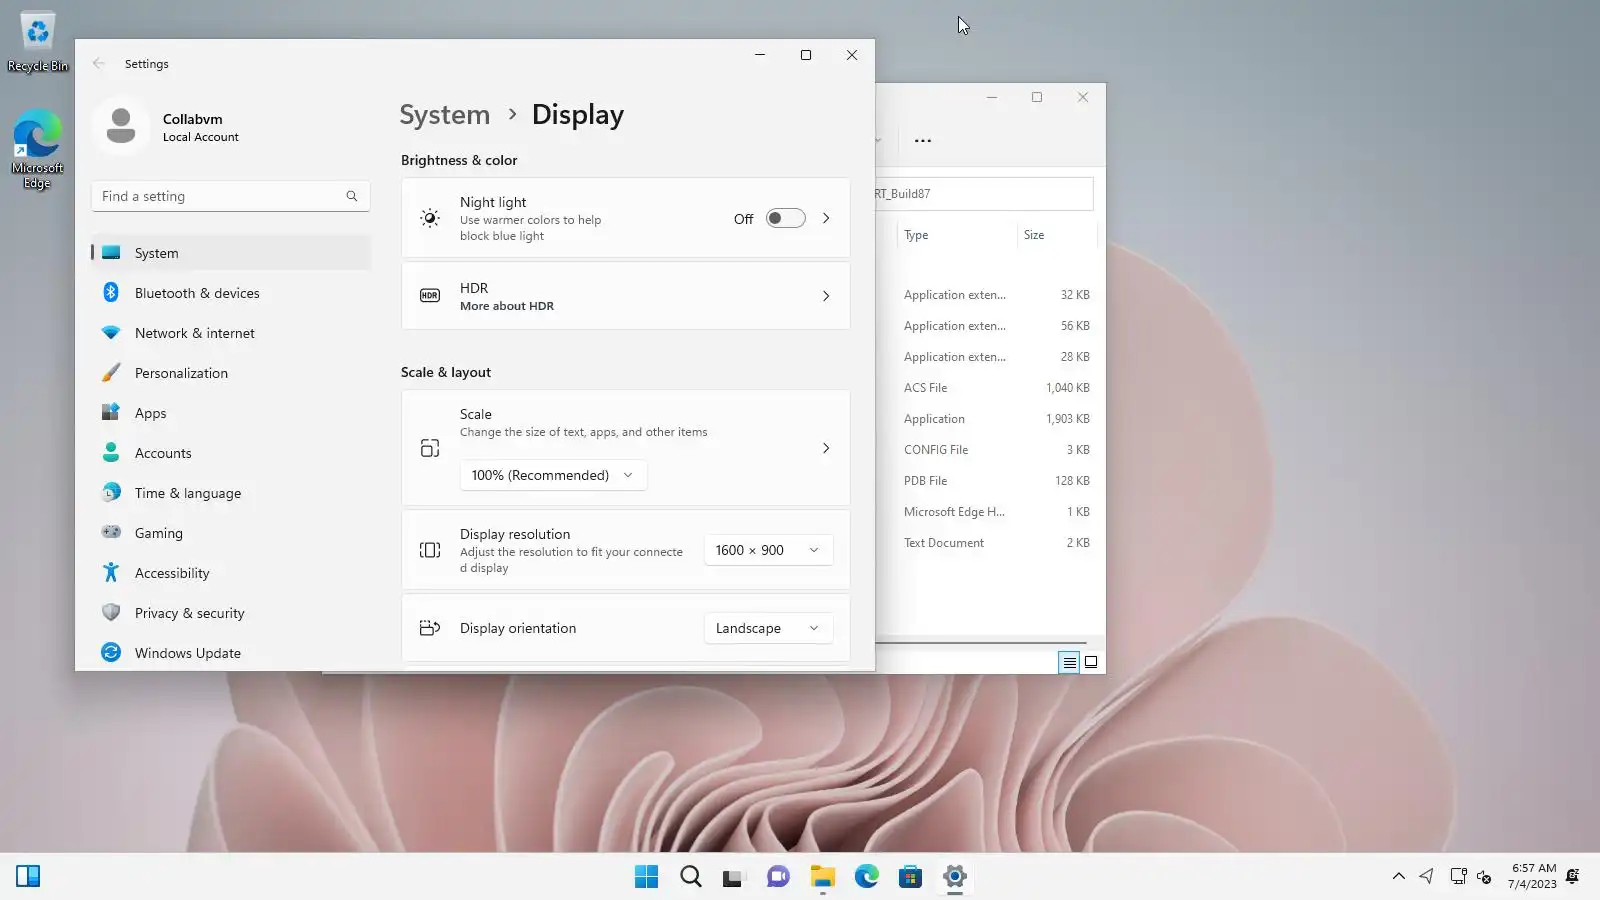Open the Recycle Bin desktop icon
Viewport: 1600px width, 900px height.
38,42
